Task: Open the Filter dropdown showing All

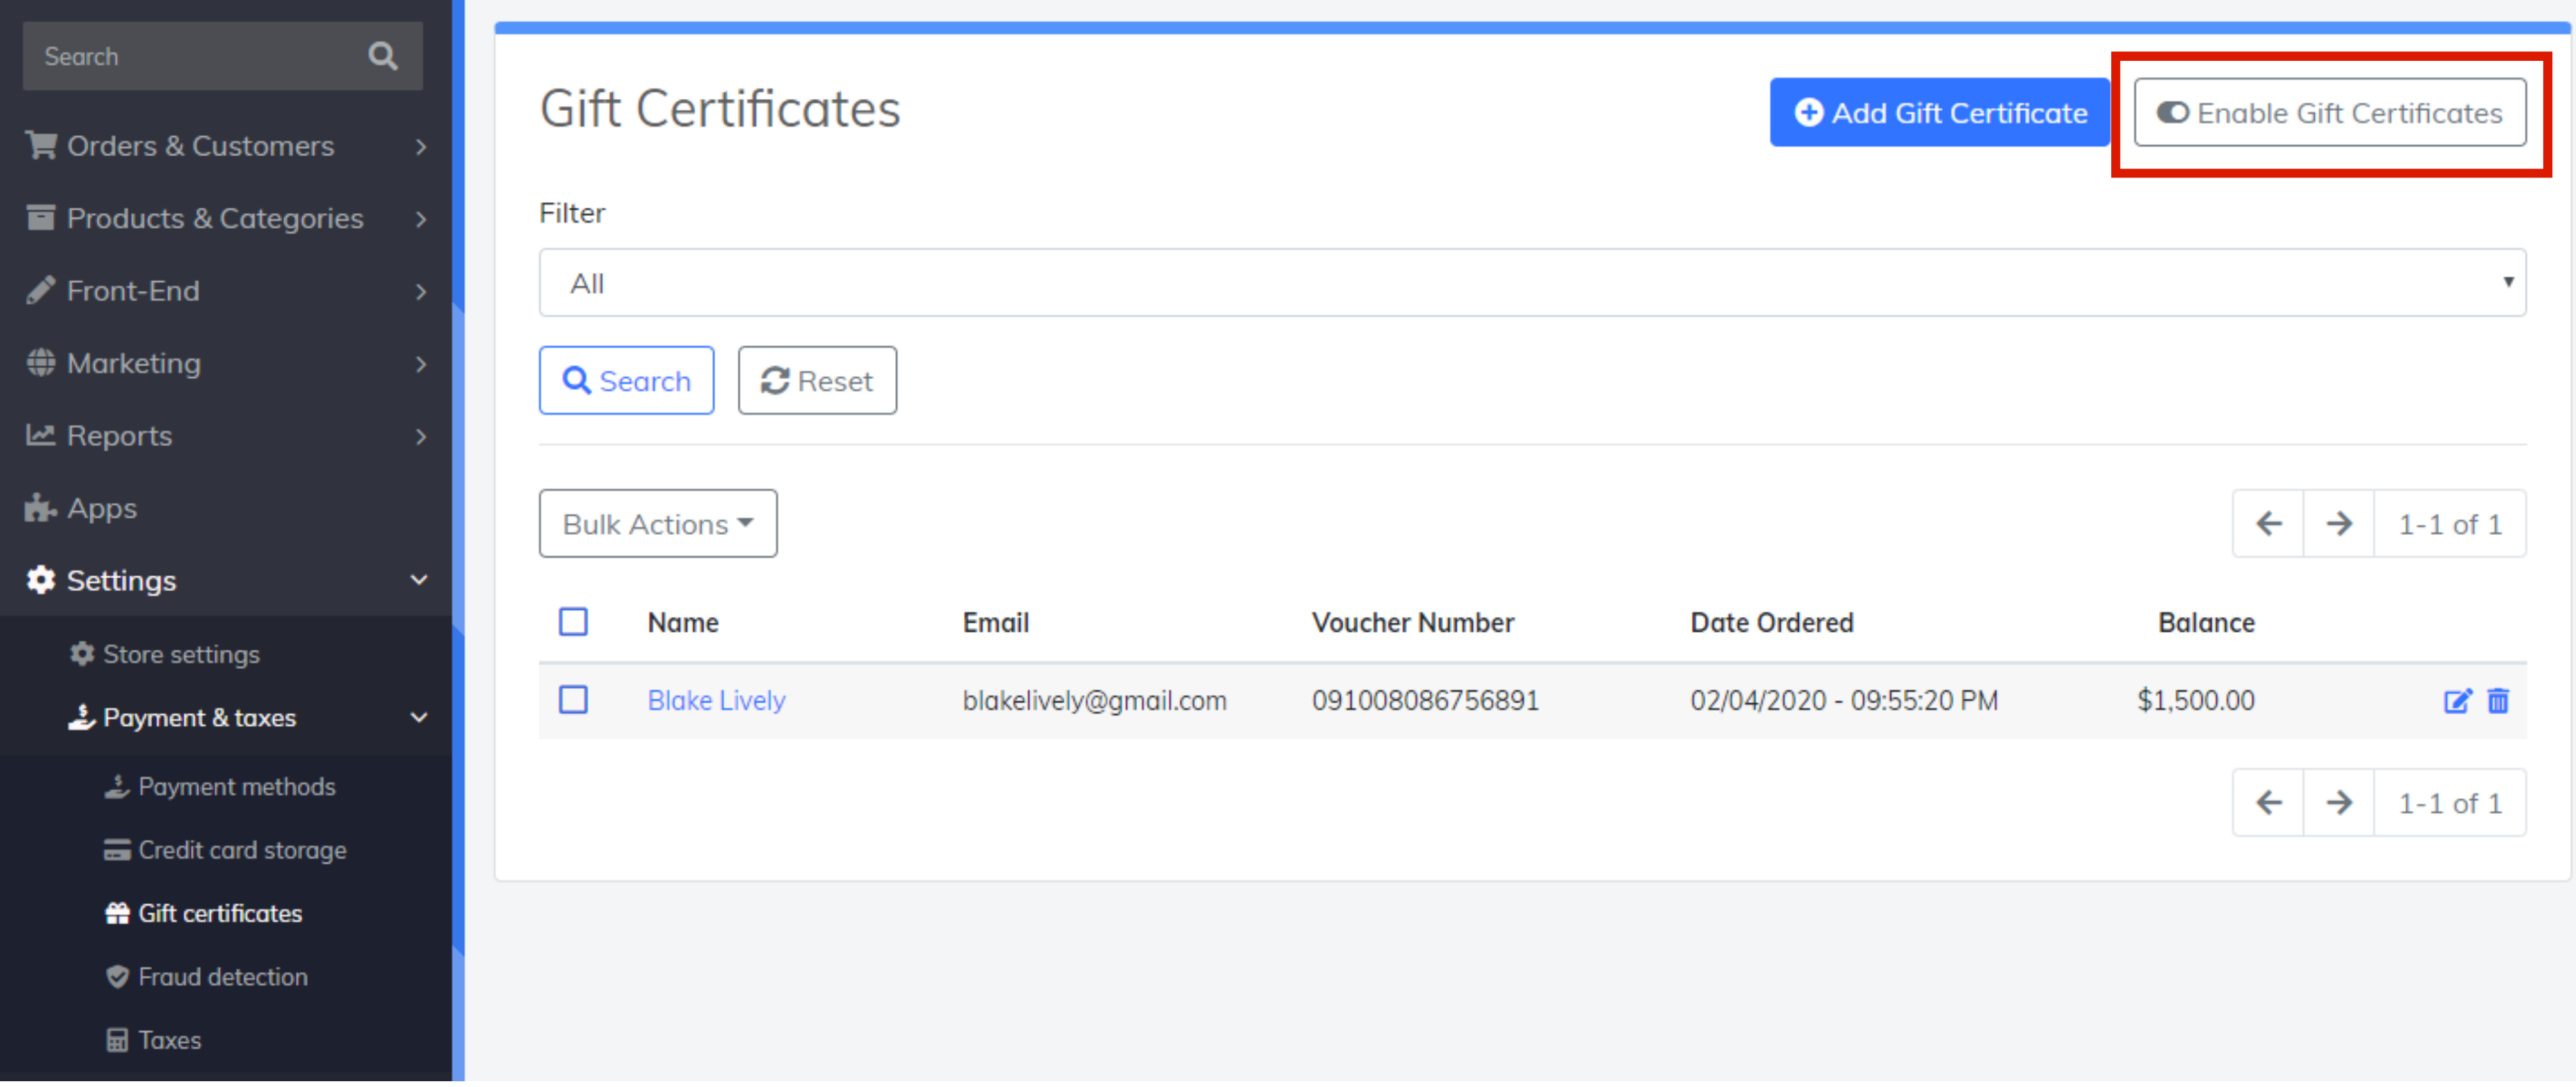Action: pos(1532,284)
